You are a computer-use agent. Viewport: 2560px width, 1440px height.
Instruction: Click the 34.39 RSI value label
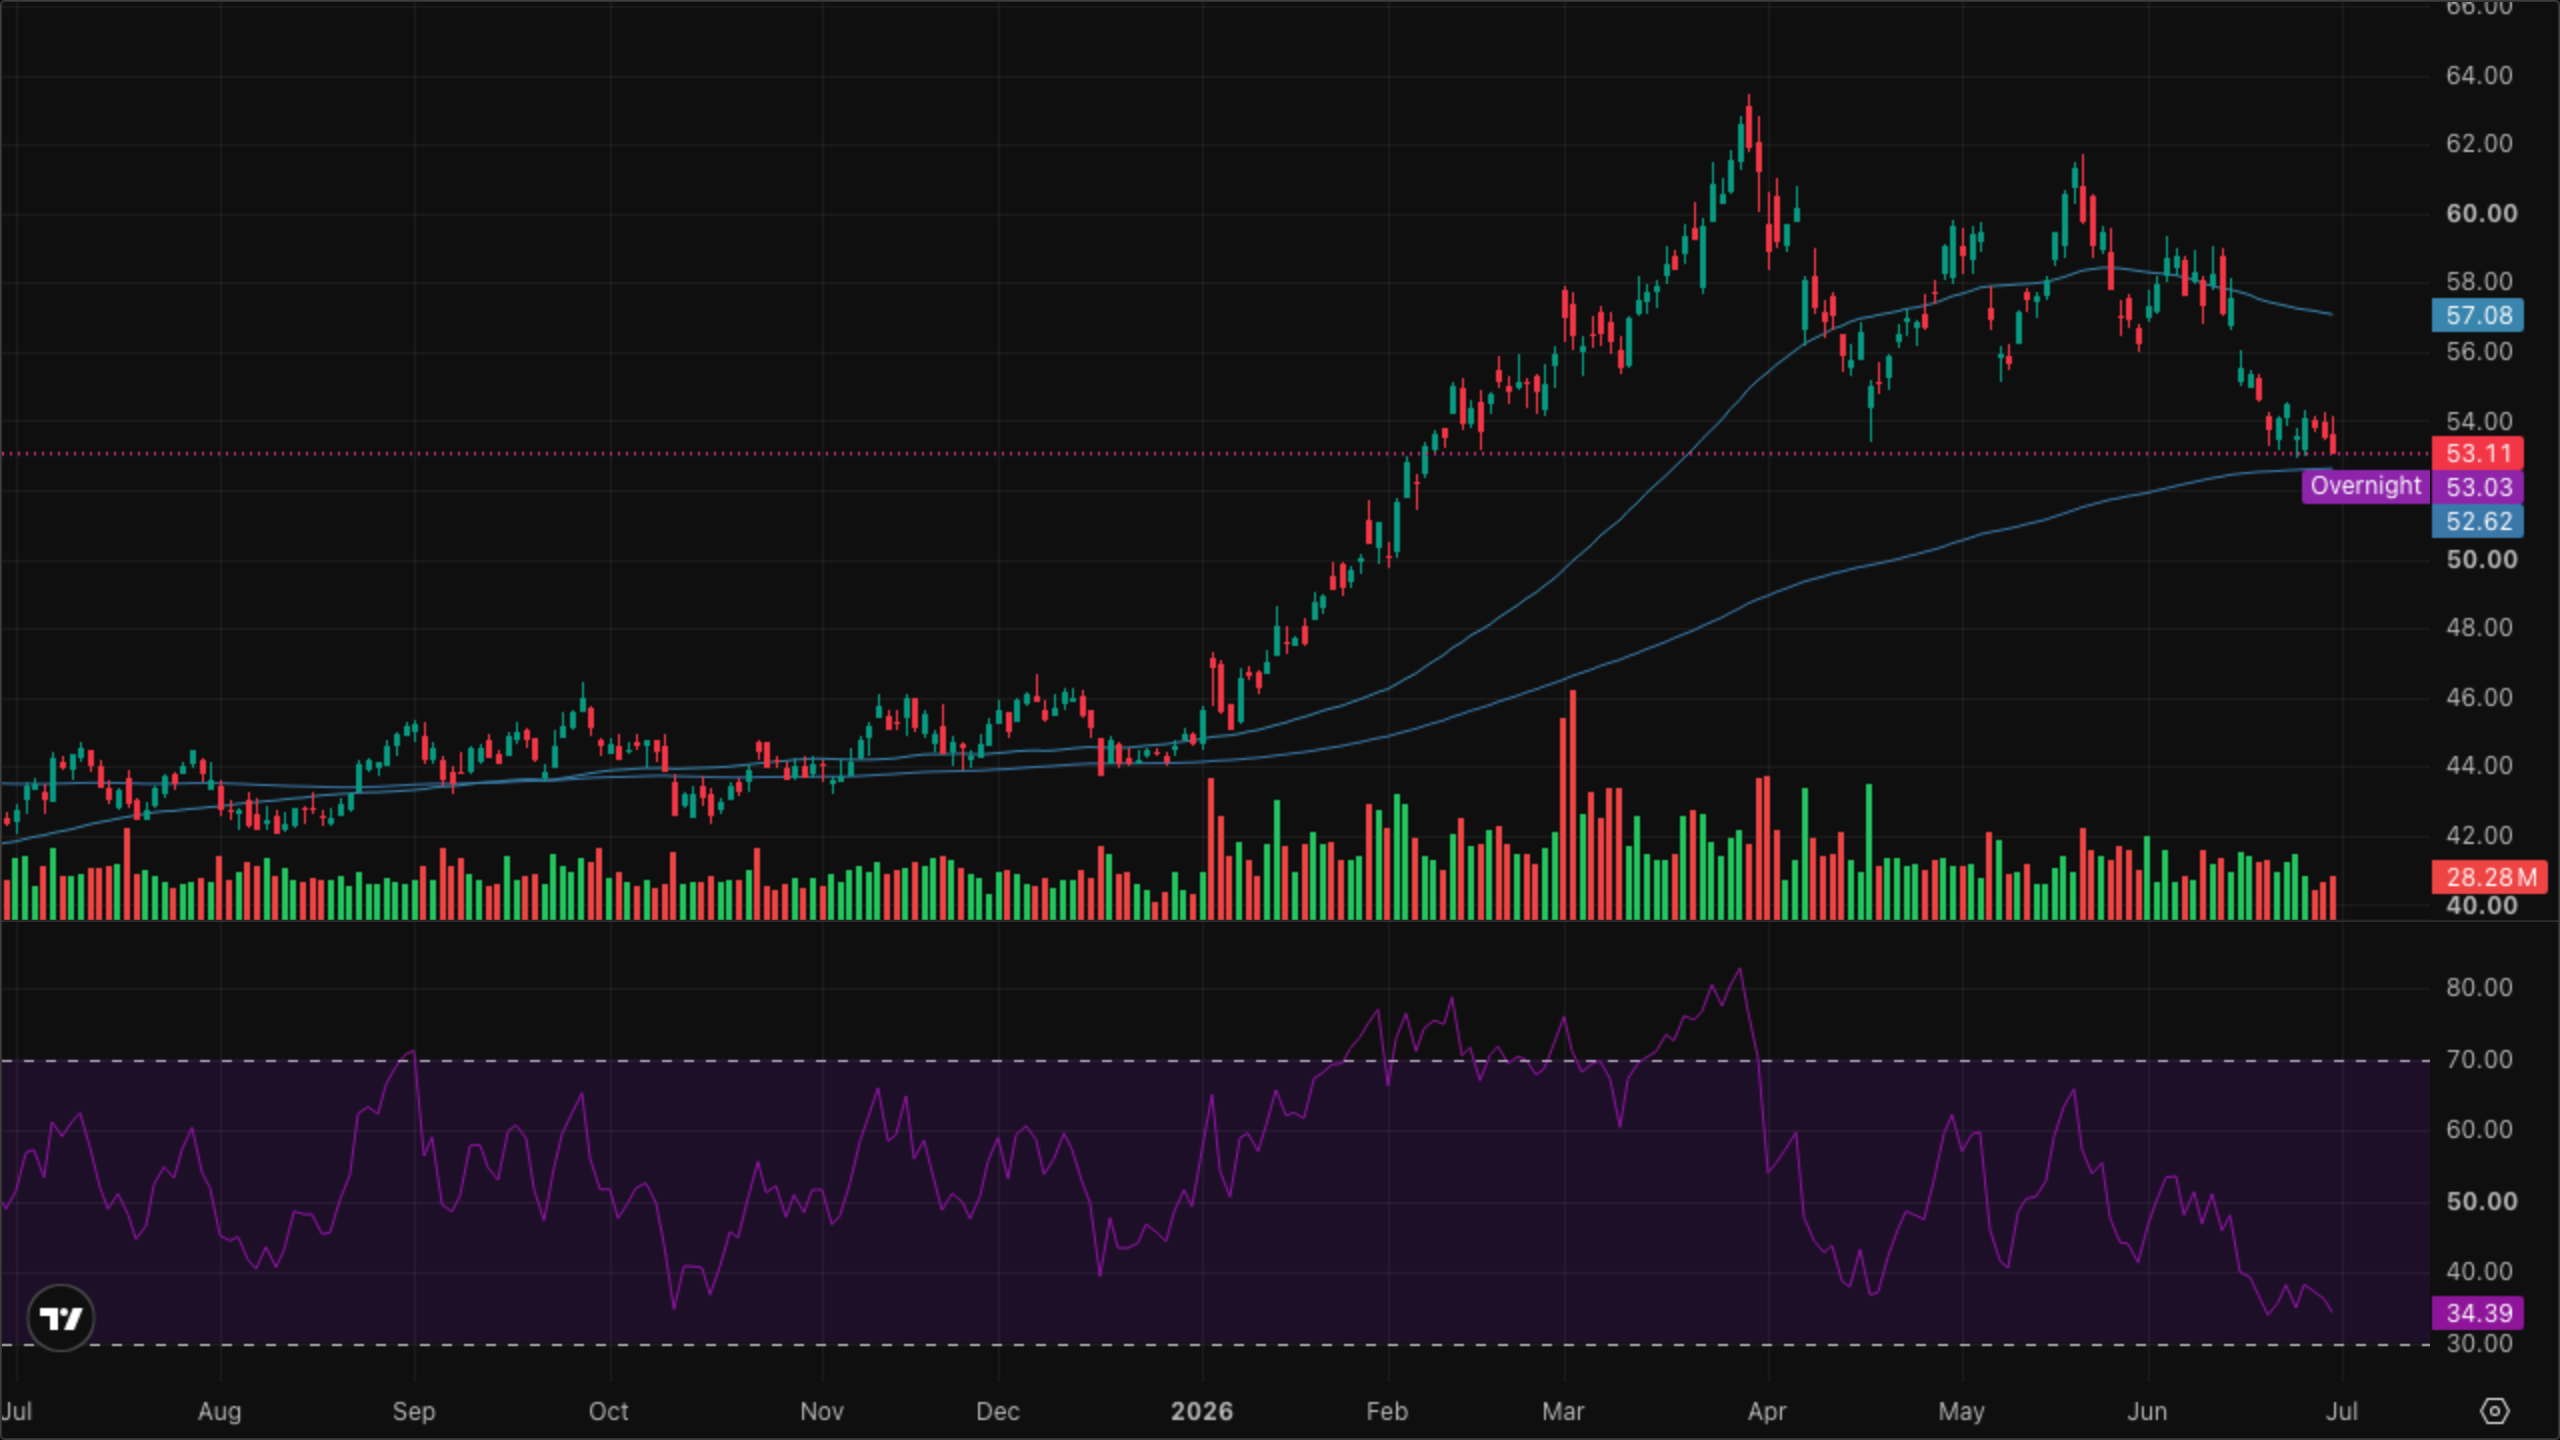point(2478,1313)
